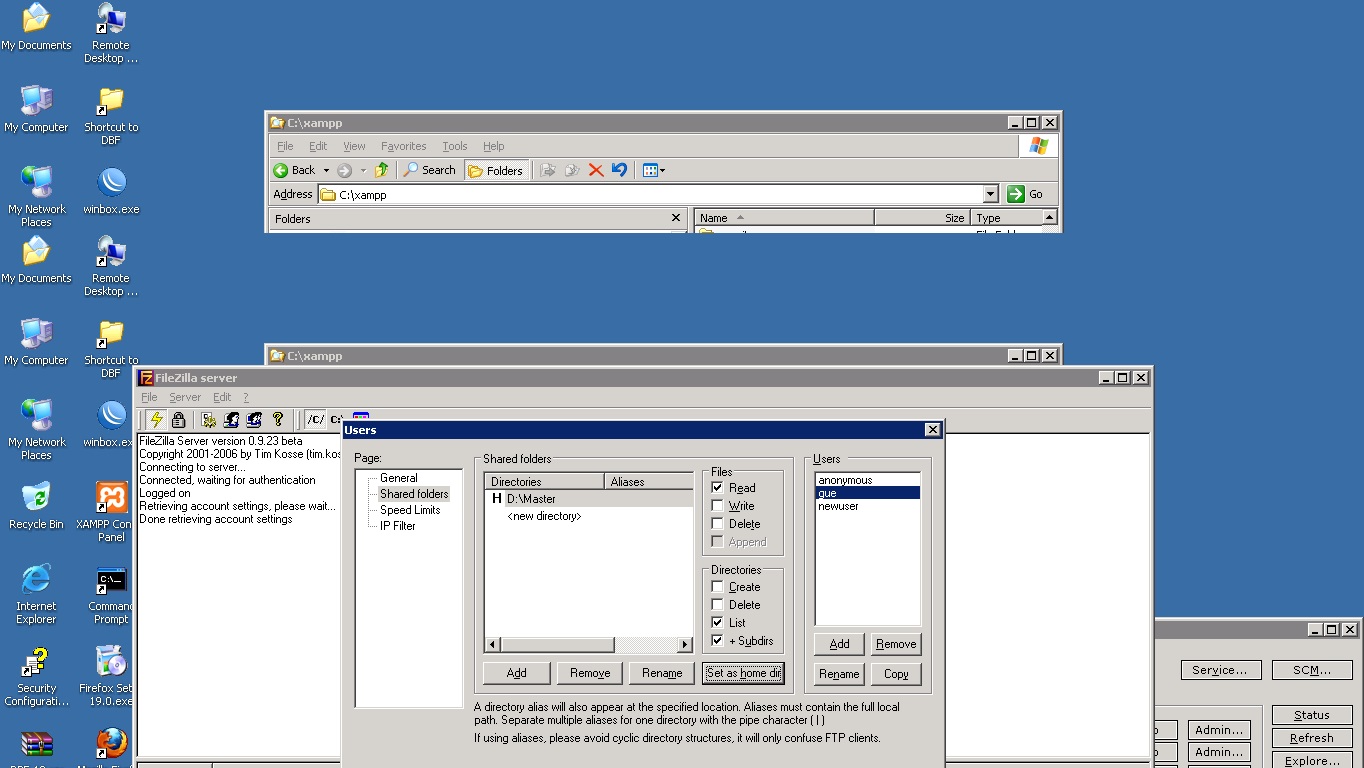Image resolution: width=1364 pixels, height=768 pixels.
Task: Toggle the Files Read checkbox
Action: [x=717, y=488]
